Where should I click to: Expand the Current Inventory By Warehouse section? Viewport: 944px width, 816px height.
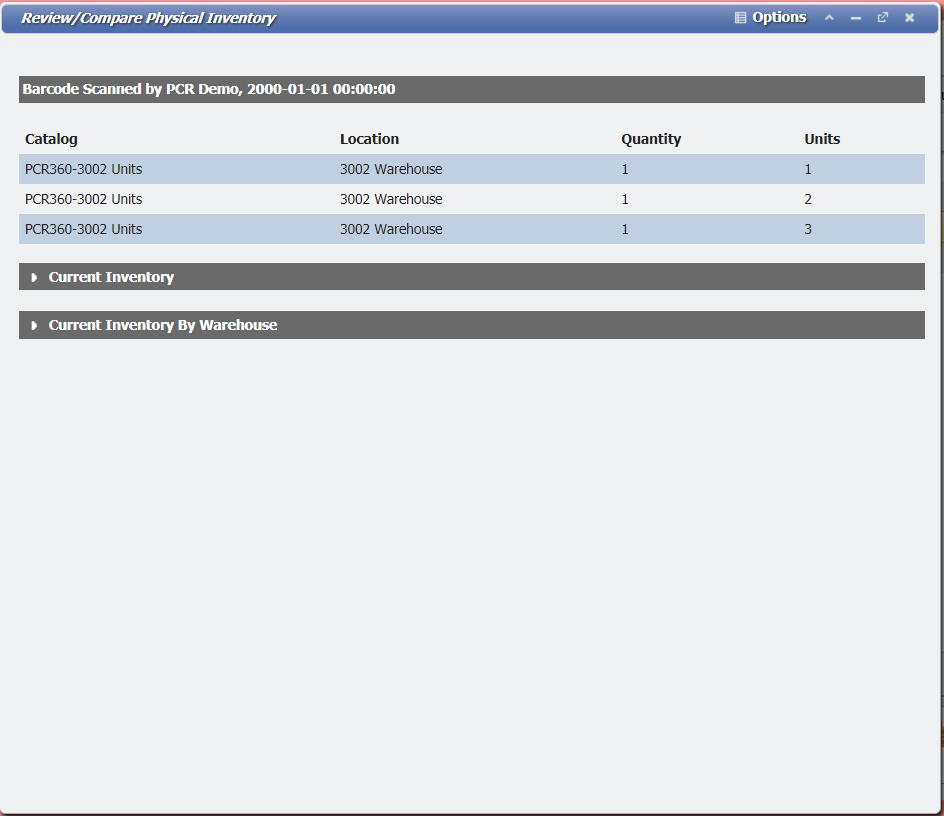[x=162, y=325]
